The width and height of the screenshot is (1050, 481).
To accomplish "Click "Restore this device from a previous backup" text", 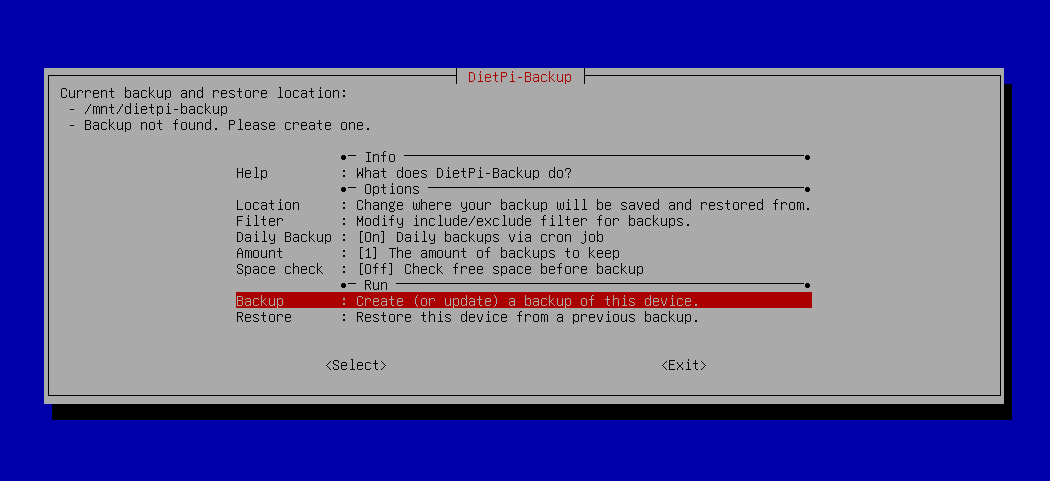I will pyautogui.click(x=527, y=317).
